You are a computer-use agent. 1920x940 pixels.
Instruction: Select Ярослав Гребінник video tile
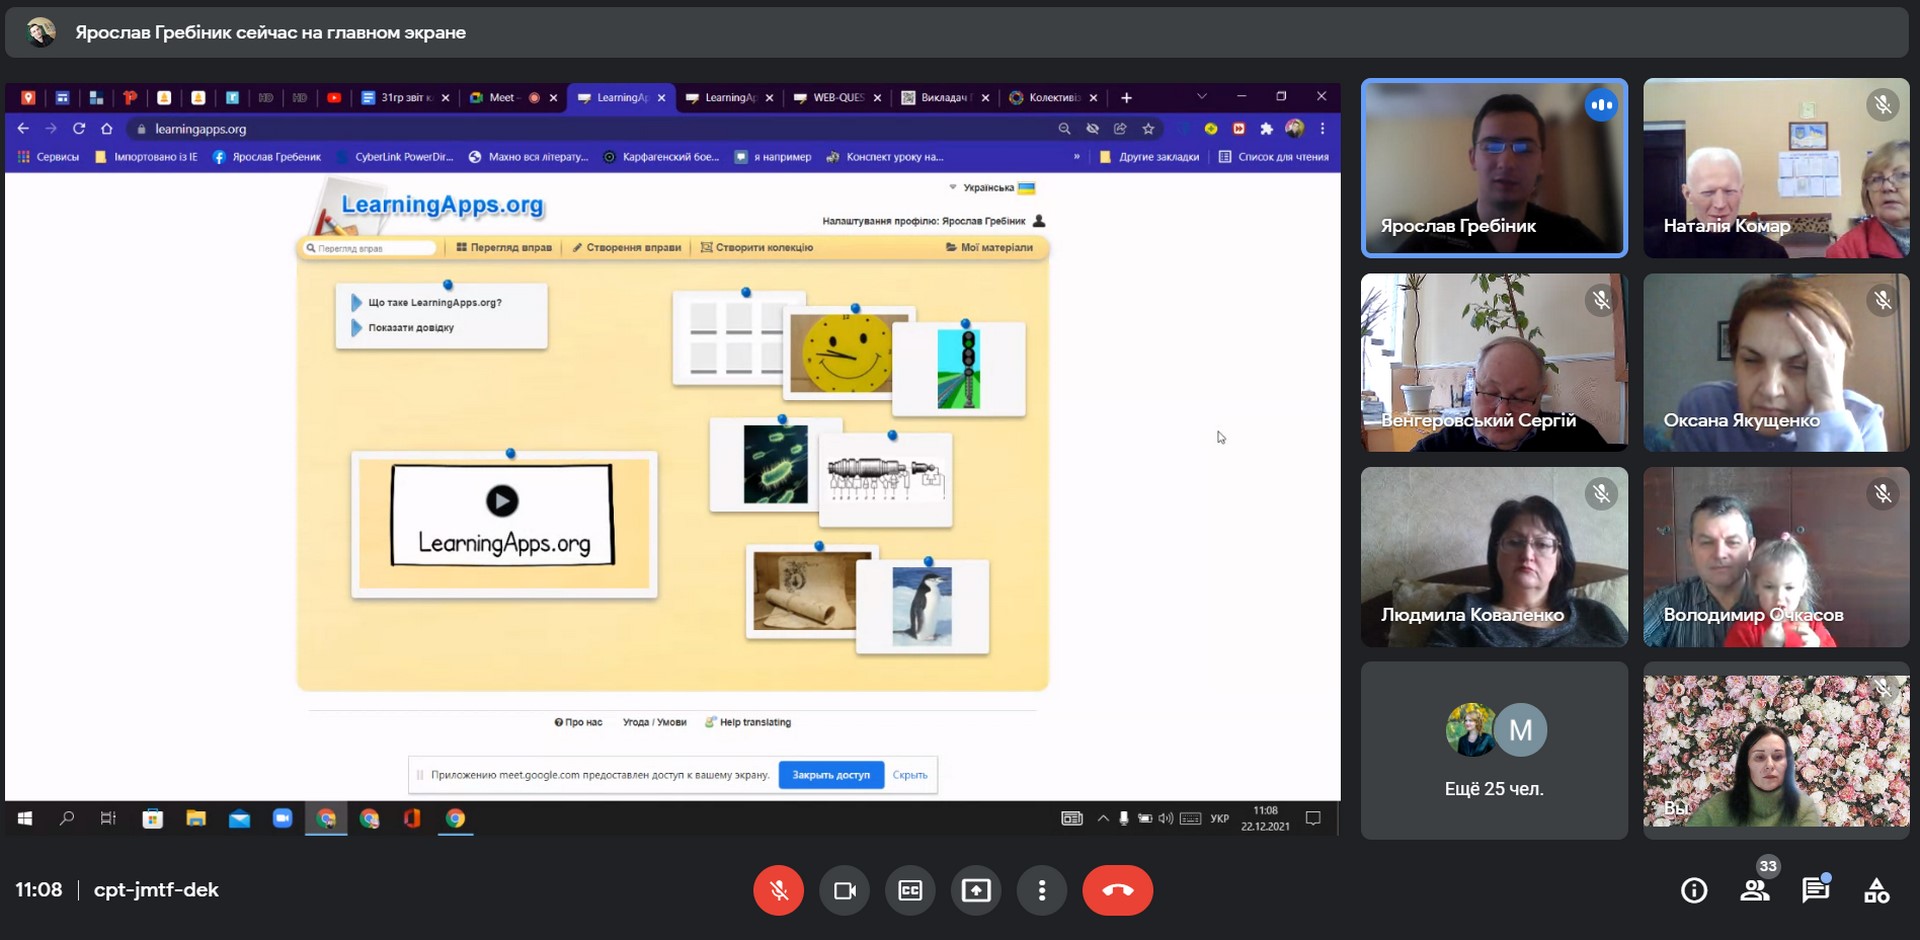[x=1494, y=167]
